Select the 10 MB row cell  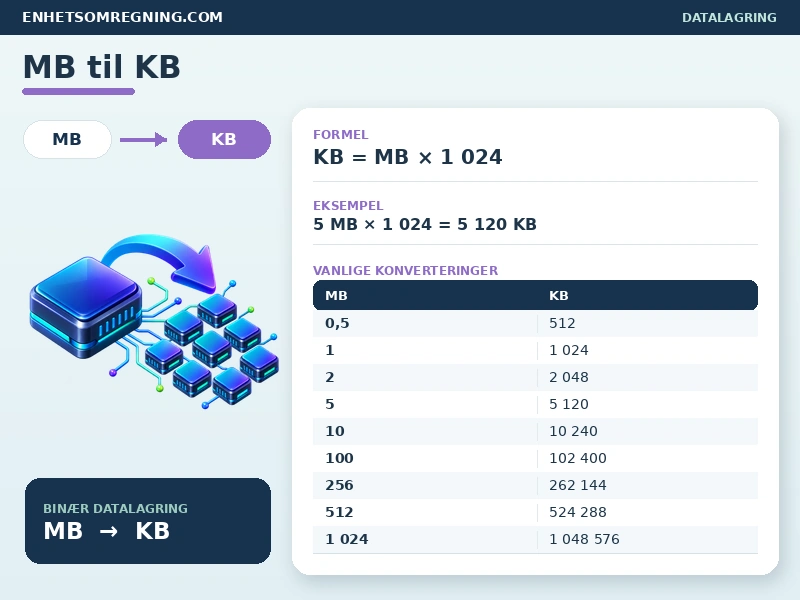pyautogui.click(x=425, y=432)
